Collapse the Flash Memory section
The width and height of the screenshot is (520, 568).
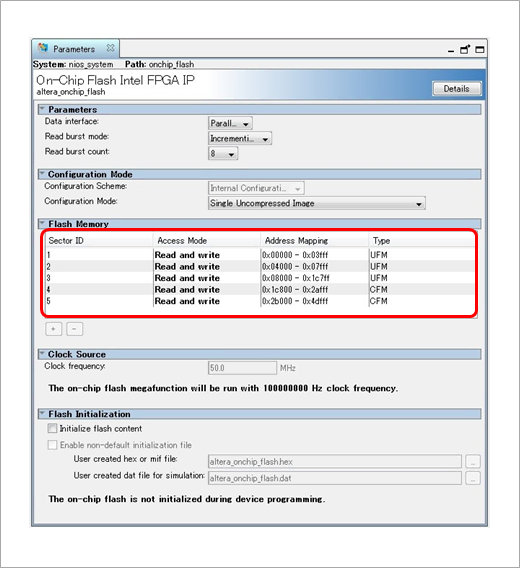42,223
